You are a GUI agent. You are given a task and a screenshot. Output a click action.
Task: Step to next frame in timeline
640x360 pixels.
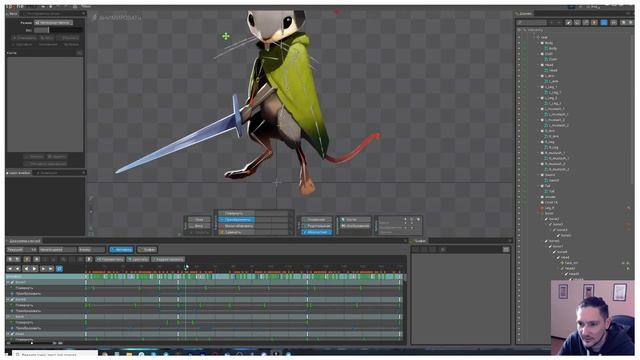coord(43,269)
